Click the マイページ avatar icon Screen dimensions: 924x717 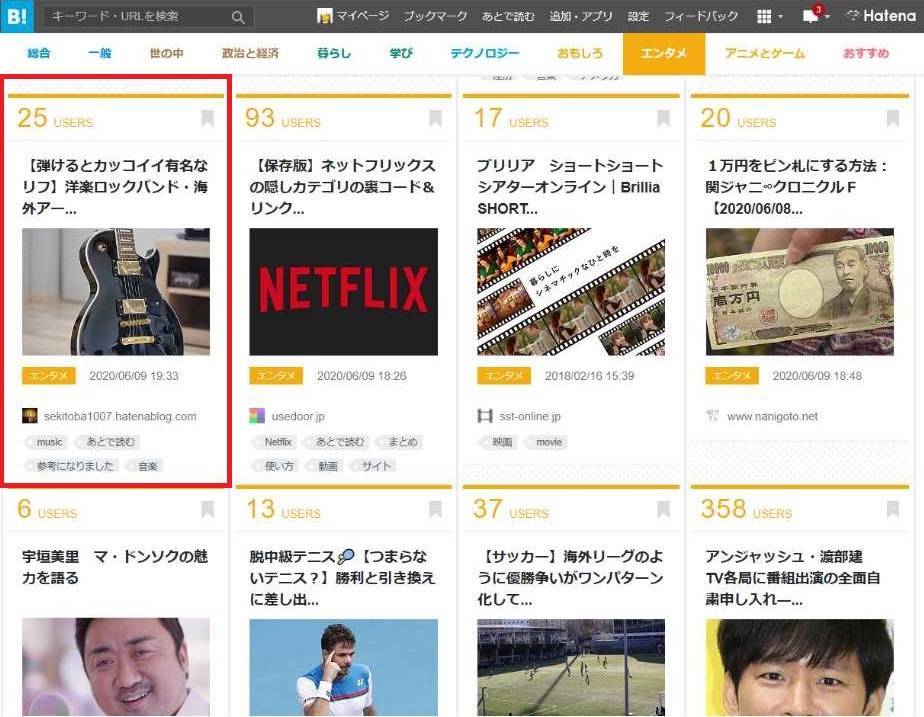[x=325, y=16]
